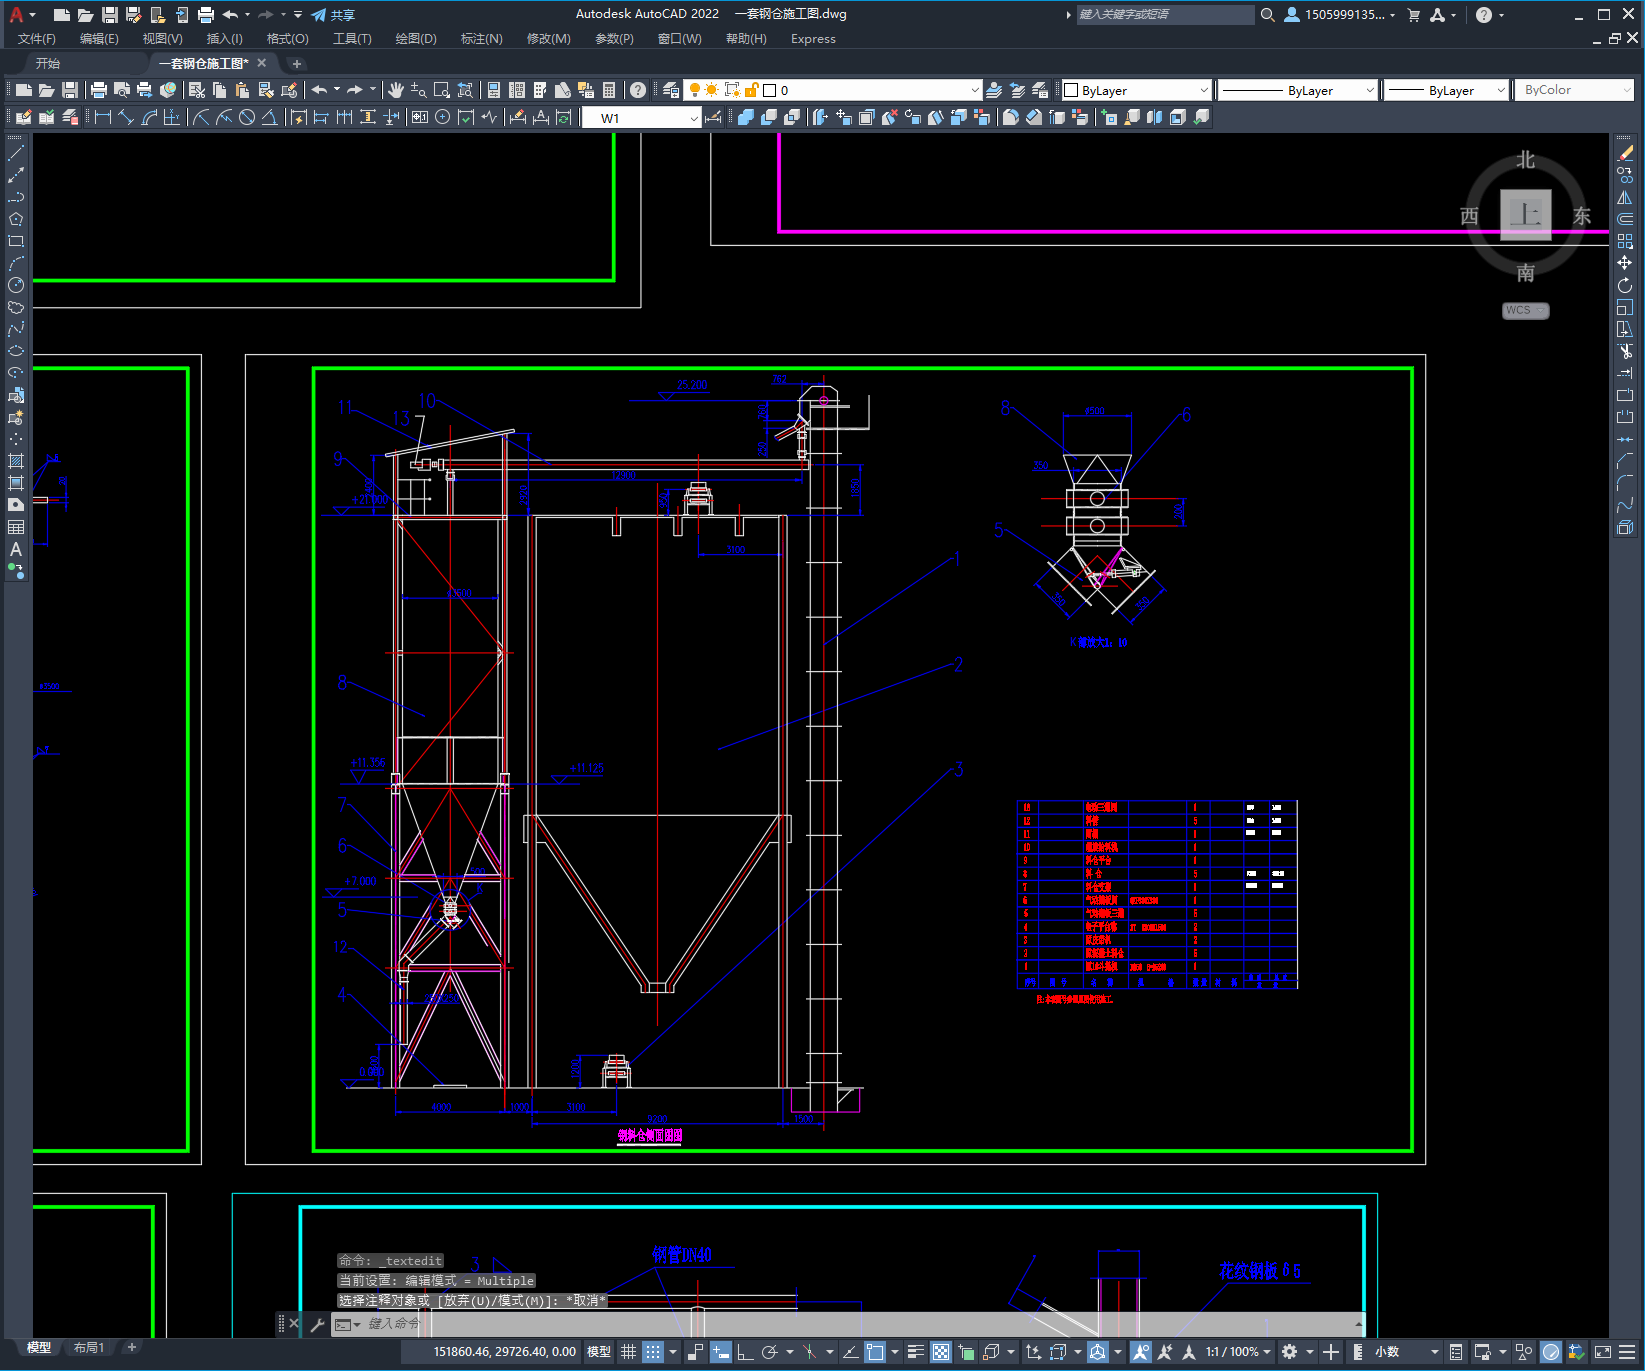The width and height of the screenshot is (1645, 1371).
Task: Select the Polygon tool in draw toolbar
Action: coord(16,219)
